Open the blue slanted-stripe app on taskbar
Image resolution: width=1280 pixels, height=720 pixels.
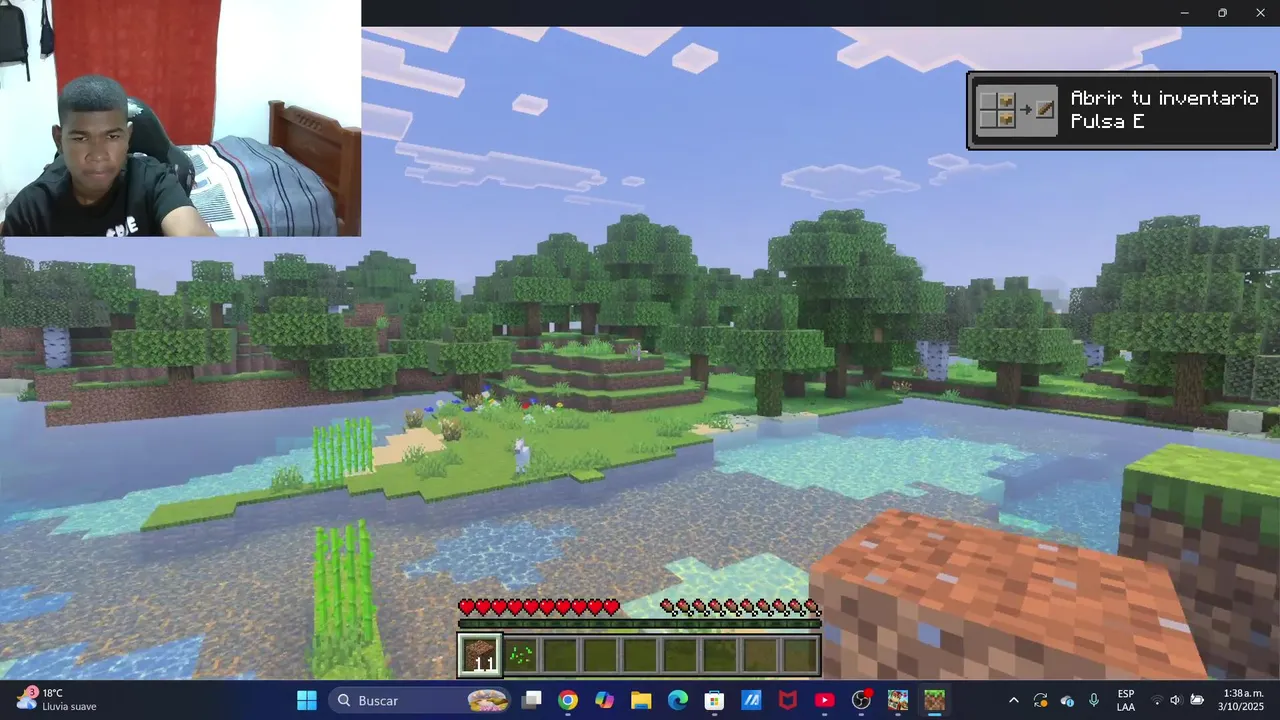[x=751, y=700]
